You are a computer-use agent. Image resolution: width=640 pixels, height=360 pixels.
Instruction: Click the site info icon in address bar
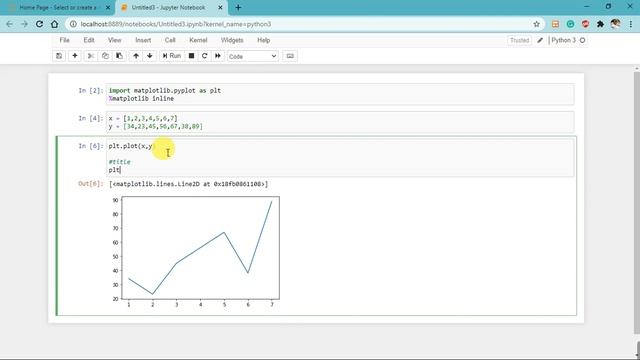click(73, 24)
